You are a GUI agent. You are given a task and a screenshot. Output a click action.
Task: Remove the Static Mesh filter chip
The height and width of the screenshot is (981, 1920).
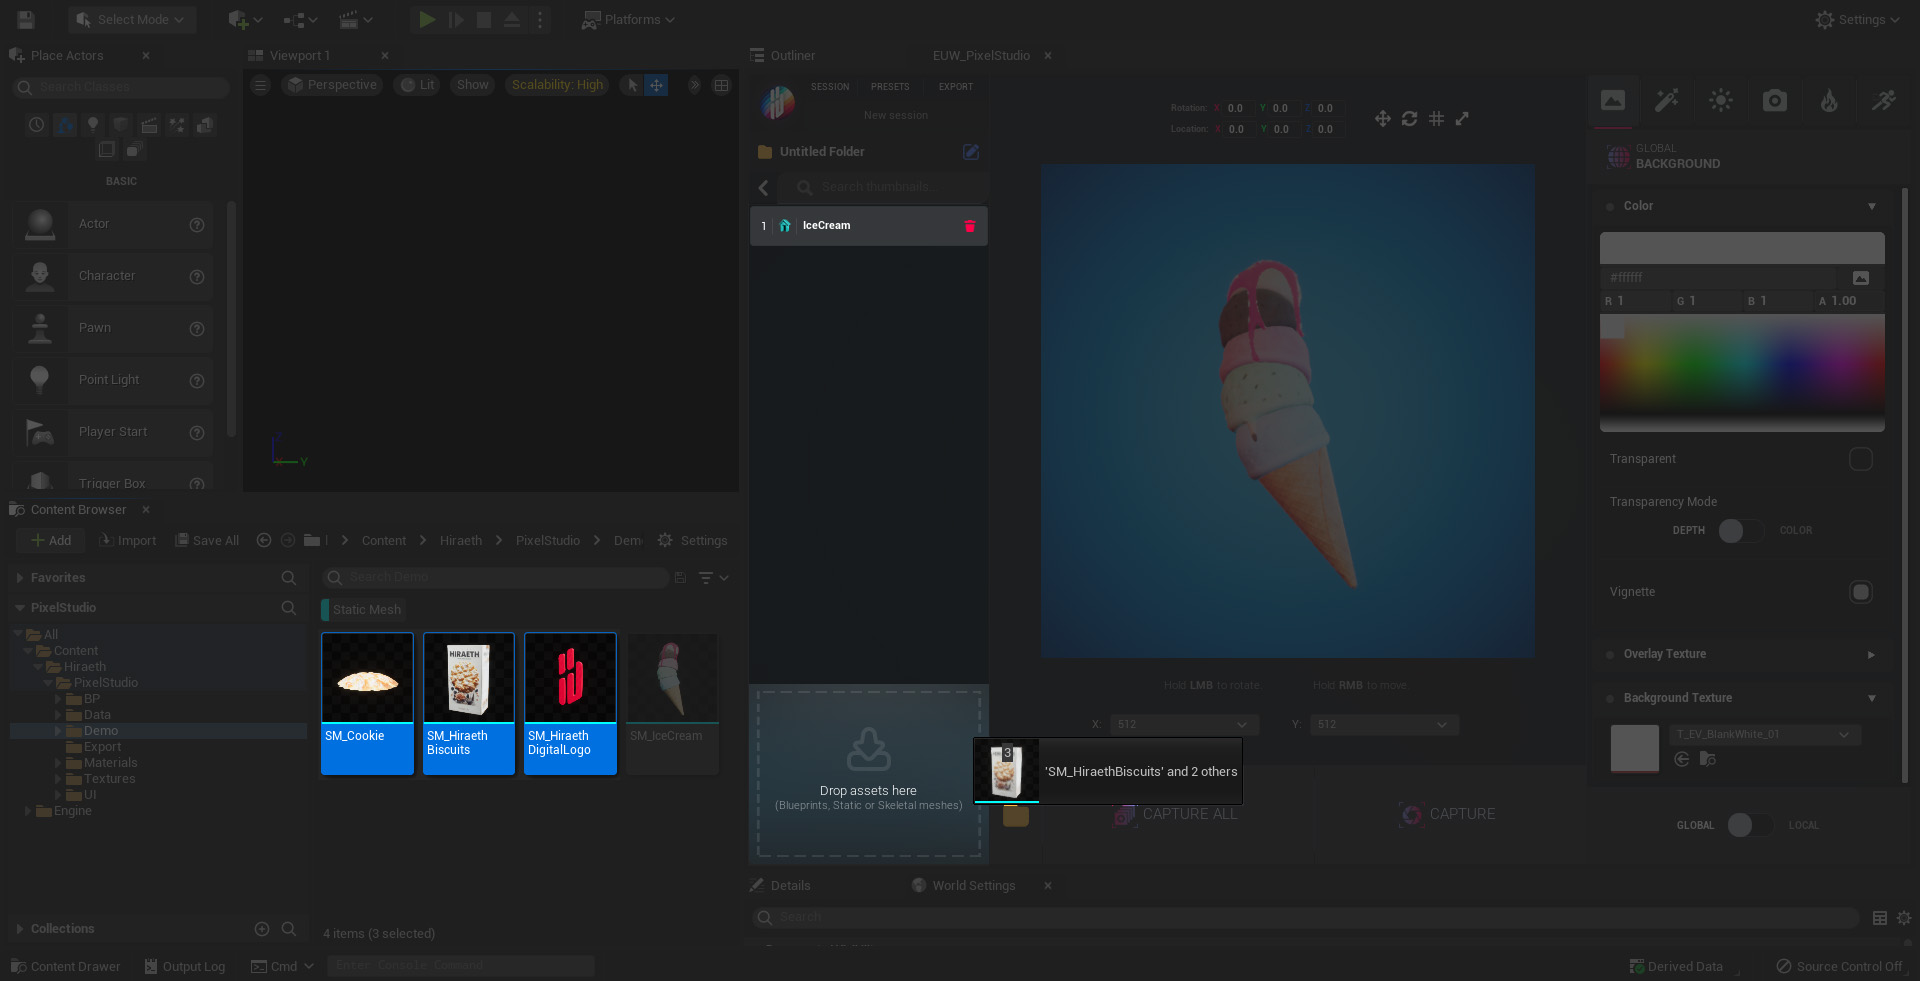pos(361,610)
